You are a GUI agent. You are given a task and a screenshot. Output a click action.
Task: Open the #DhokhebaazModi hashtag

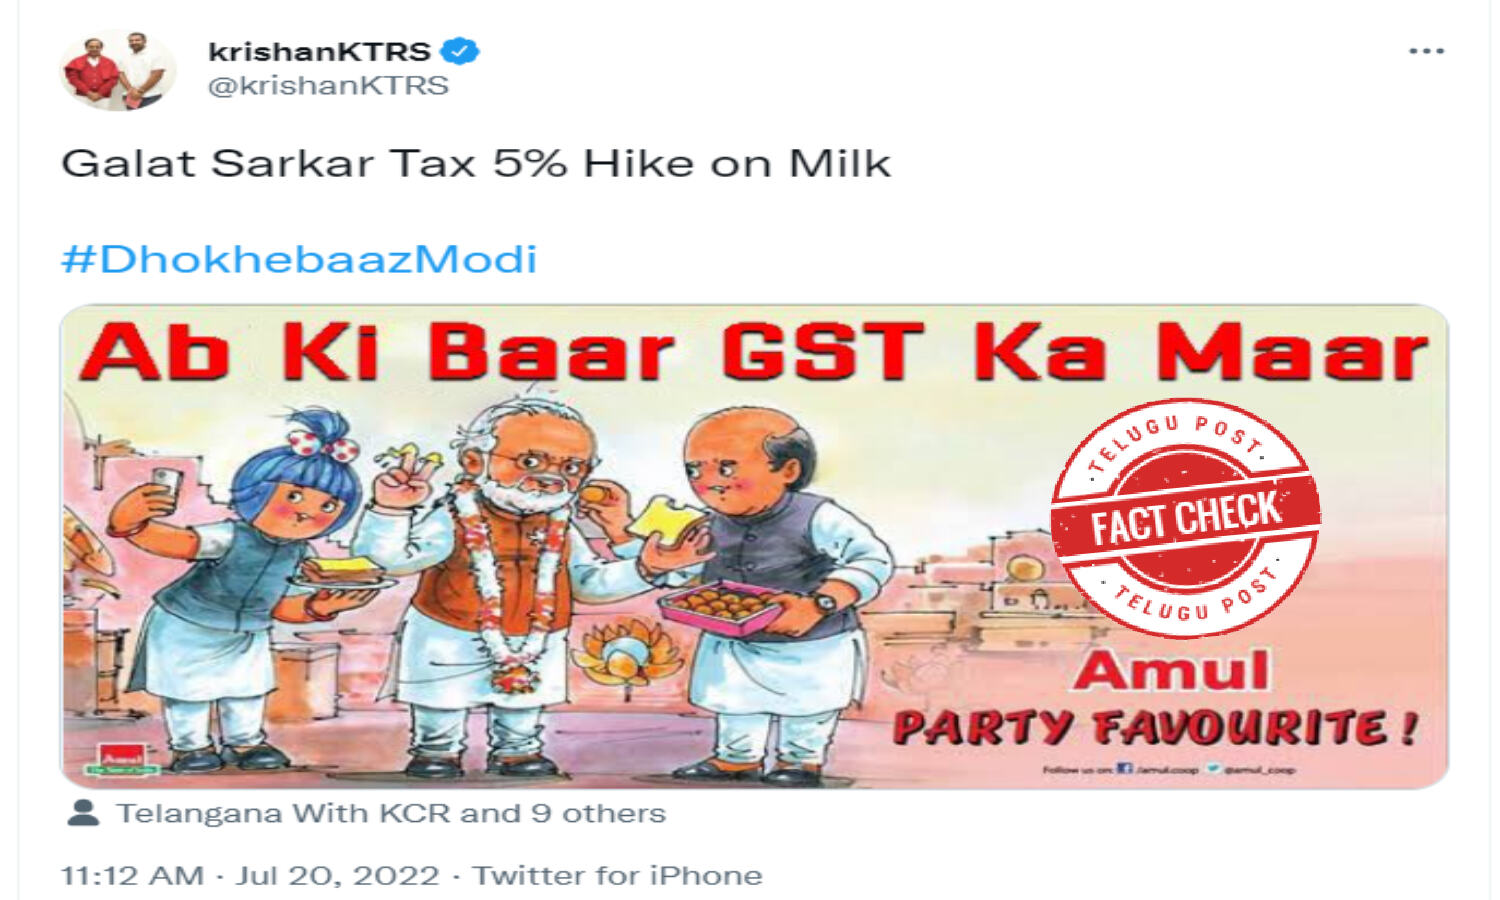coord(299,259)
